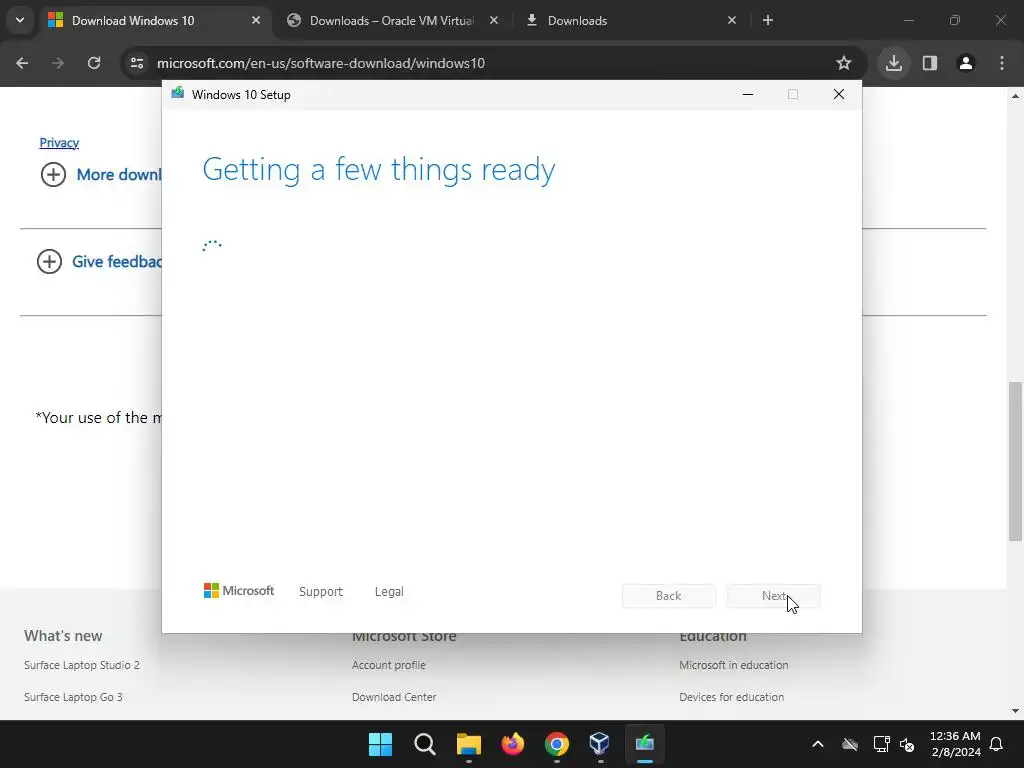Viewport: 1024px width, 768px height.
Task: Bookmark this page with the star icon
Action: [844, 63]
